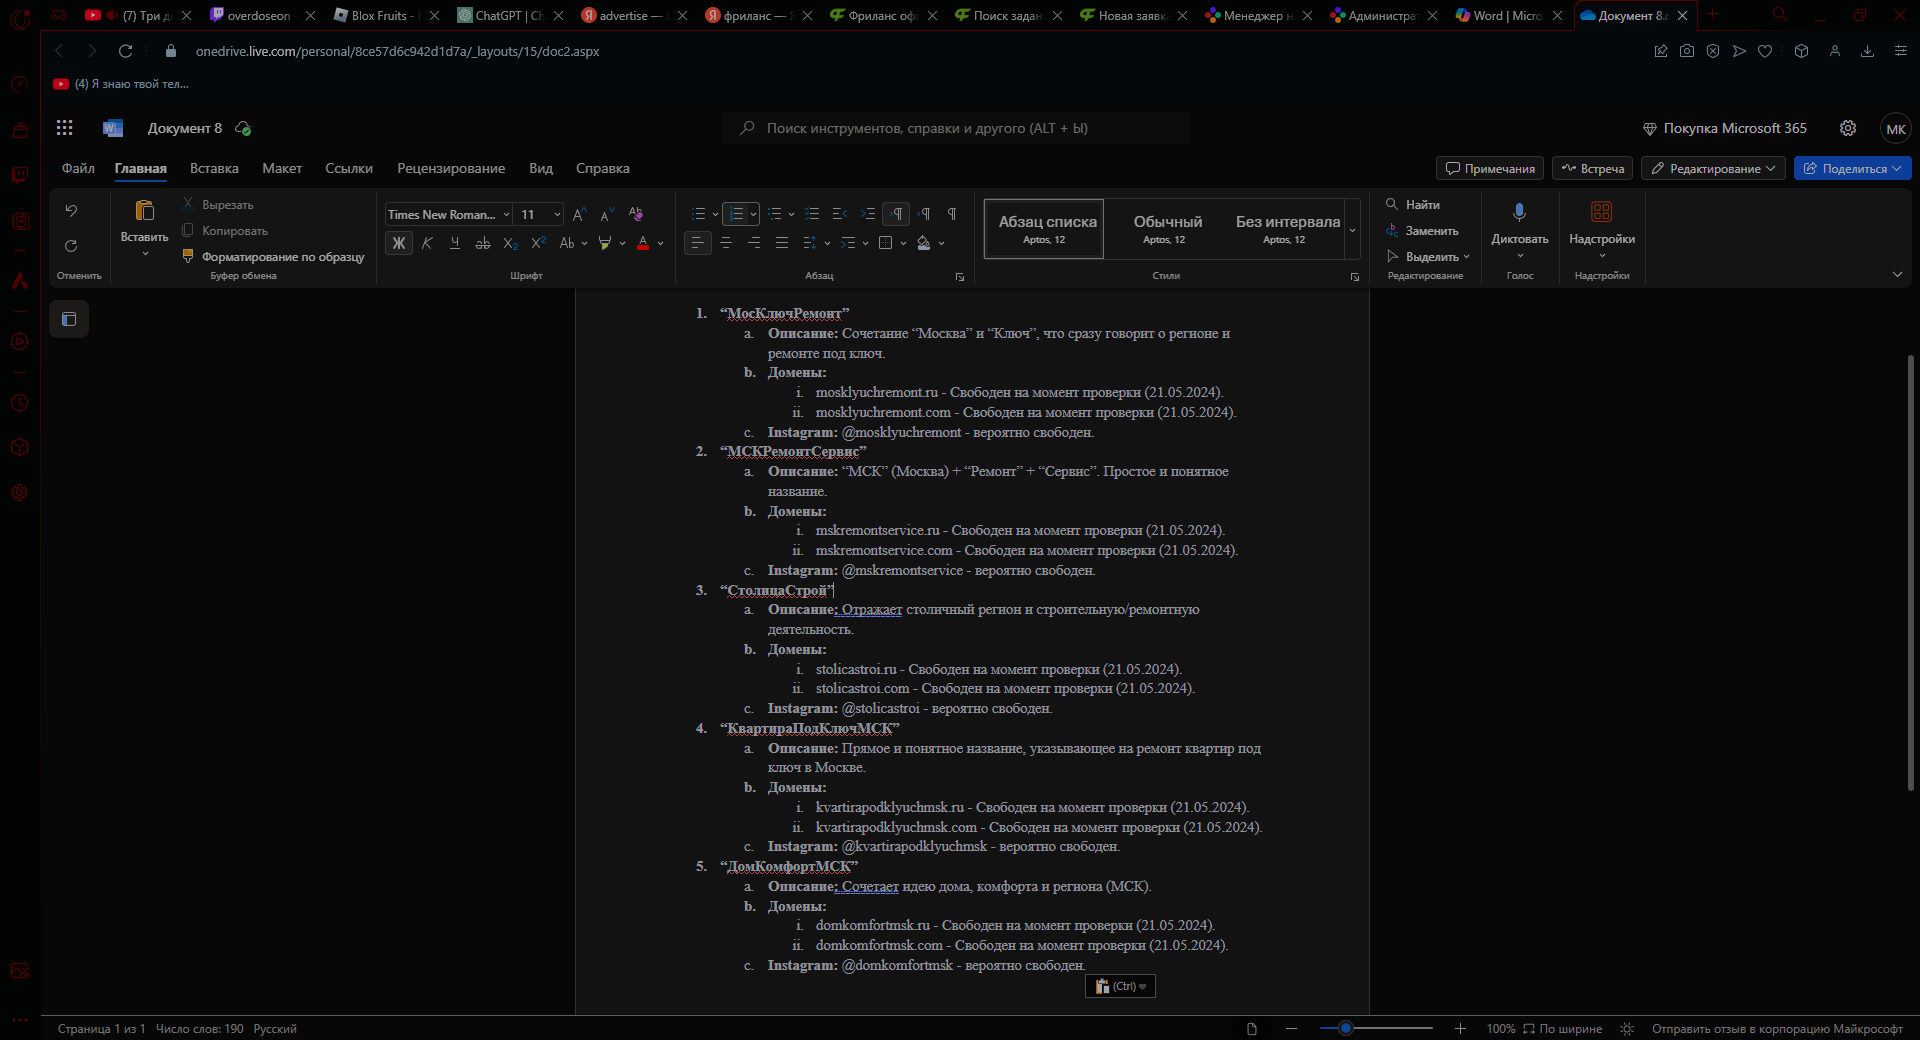Image resolution: width=1920 pixels, height=1040 pixels.
Task: Undo the last action in the ribbon
Action: [71, 210]
